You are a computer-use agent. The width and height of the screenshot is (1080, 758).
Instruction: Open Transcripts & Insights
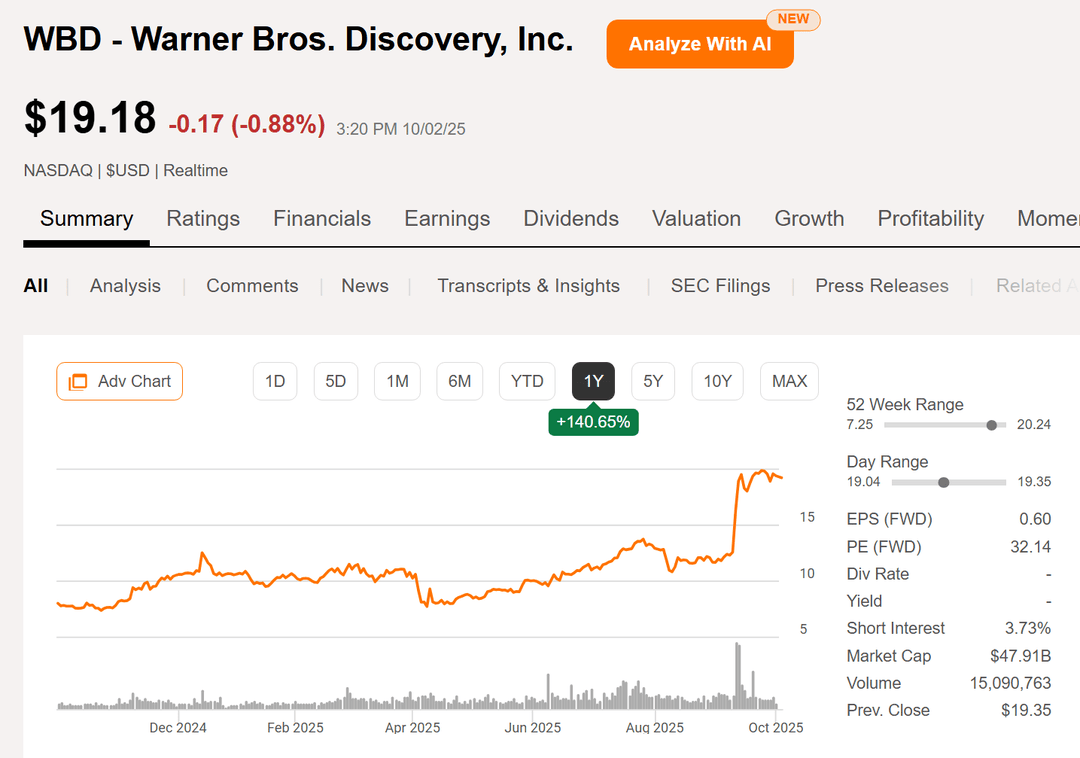pyautogui.click(x=529, y=286)
